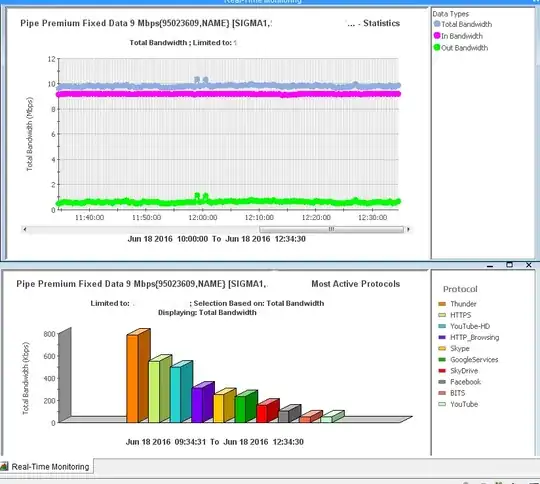The image size is (540, 484).
Task: Click the 'Jun 18 2016 09:34:31' range text
Action: pos(166,442)
